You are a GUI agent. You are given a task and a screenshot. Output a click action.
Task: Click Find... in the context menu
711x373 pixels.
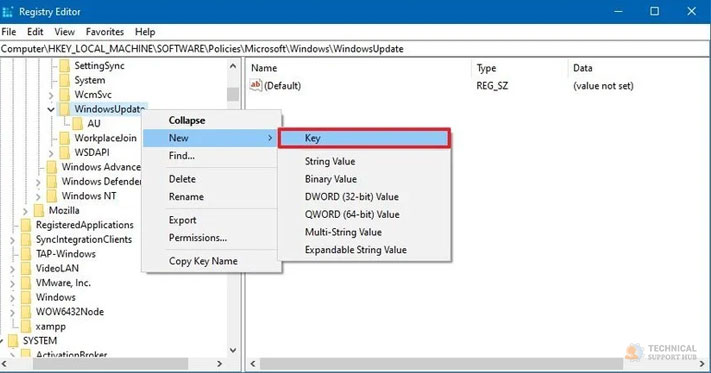coord(211,156)
